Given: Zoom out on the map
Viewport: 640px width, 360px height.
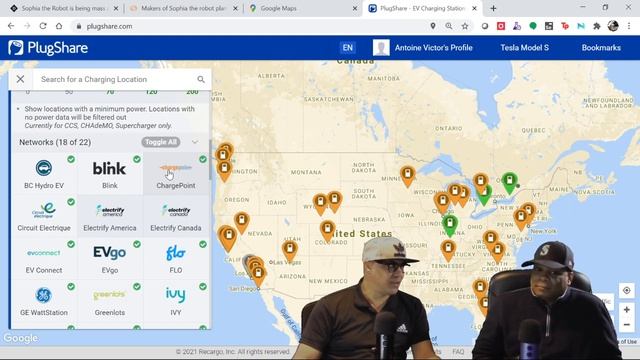Looking at the screenshot, I should pos(627,324).
